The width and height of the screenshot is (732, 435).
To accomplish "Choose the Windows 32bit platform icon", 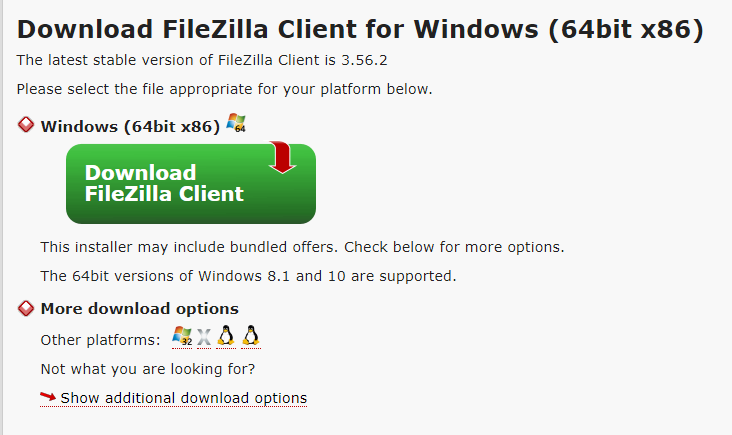I will click(182, 337).
